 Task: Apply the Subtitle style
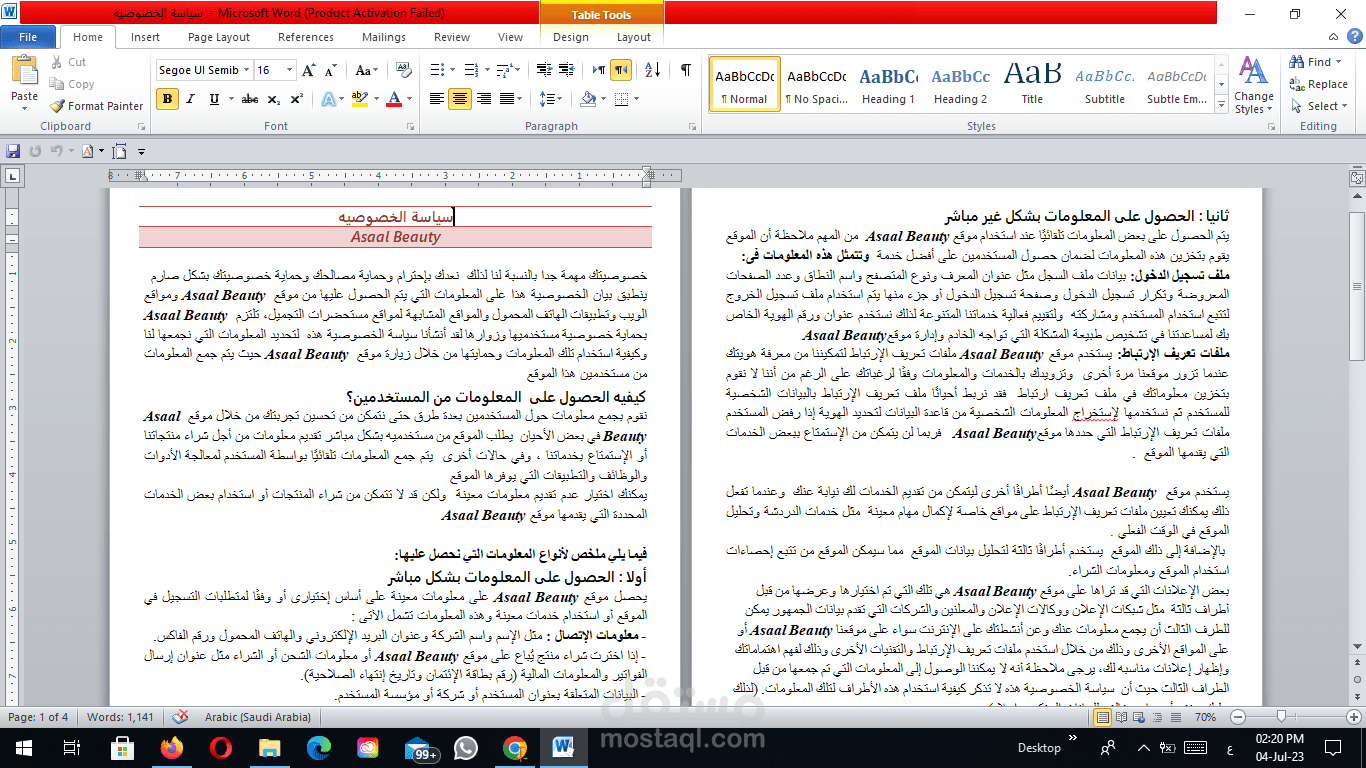pyautogui.click(x=1105, y=84)
